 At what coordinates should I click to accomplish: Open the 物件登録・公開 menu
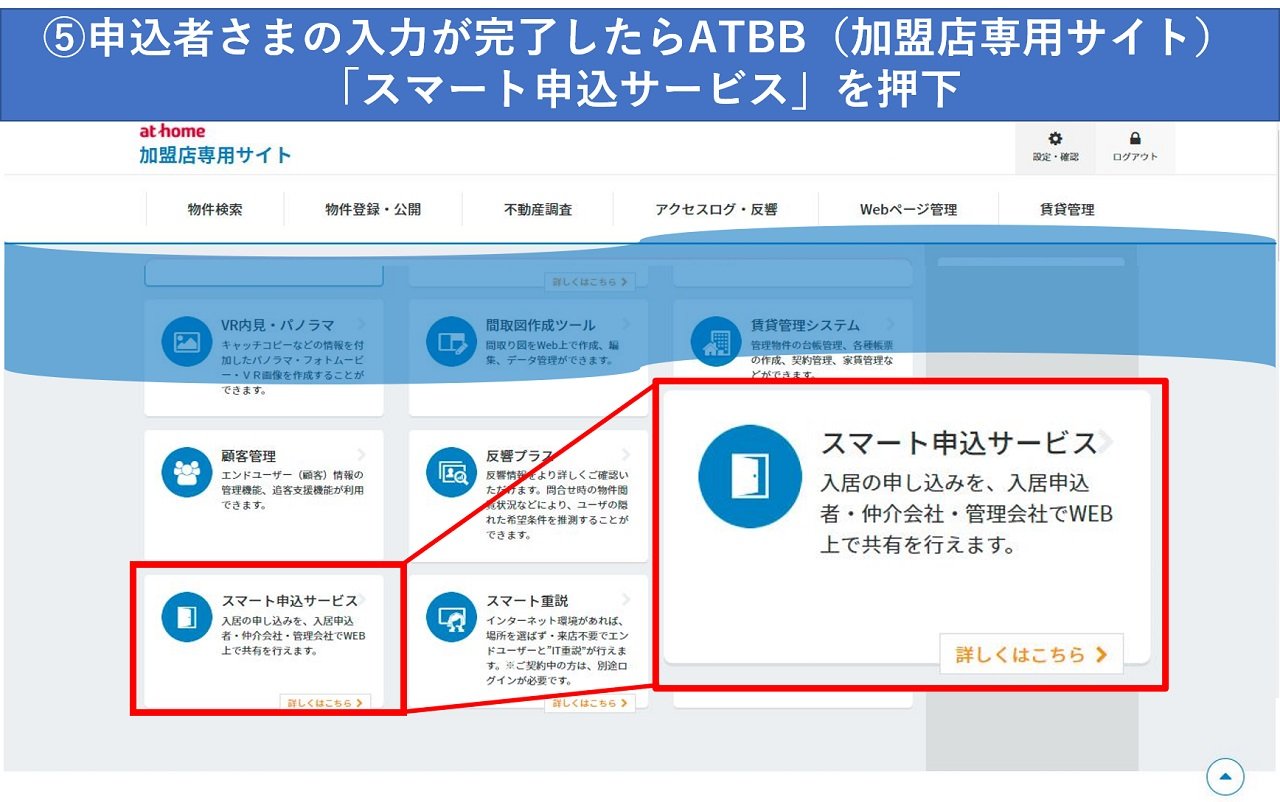tap(373, 209)
